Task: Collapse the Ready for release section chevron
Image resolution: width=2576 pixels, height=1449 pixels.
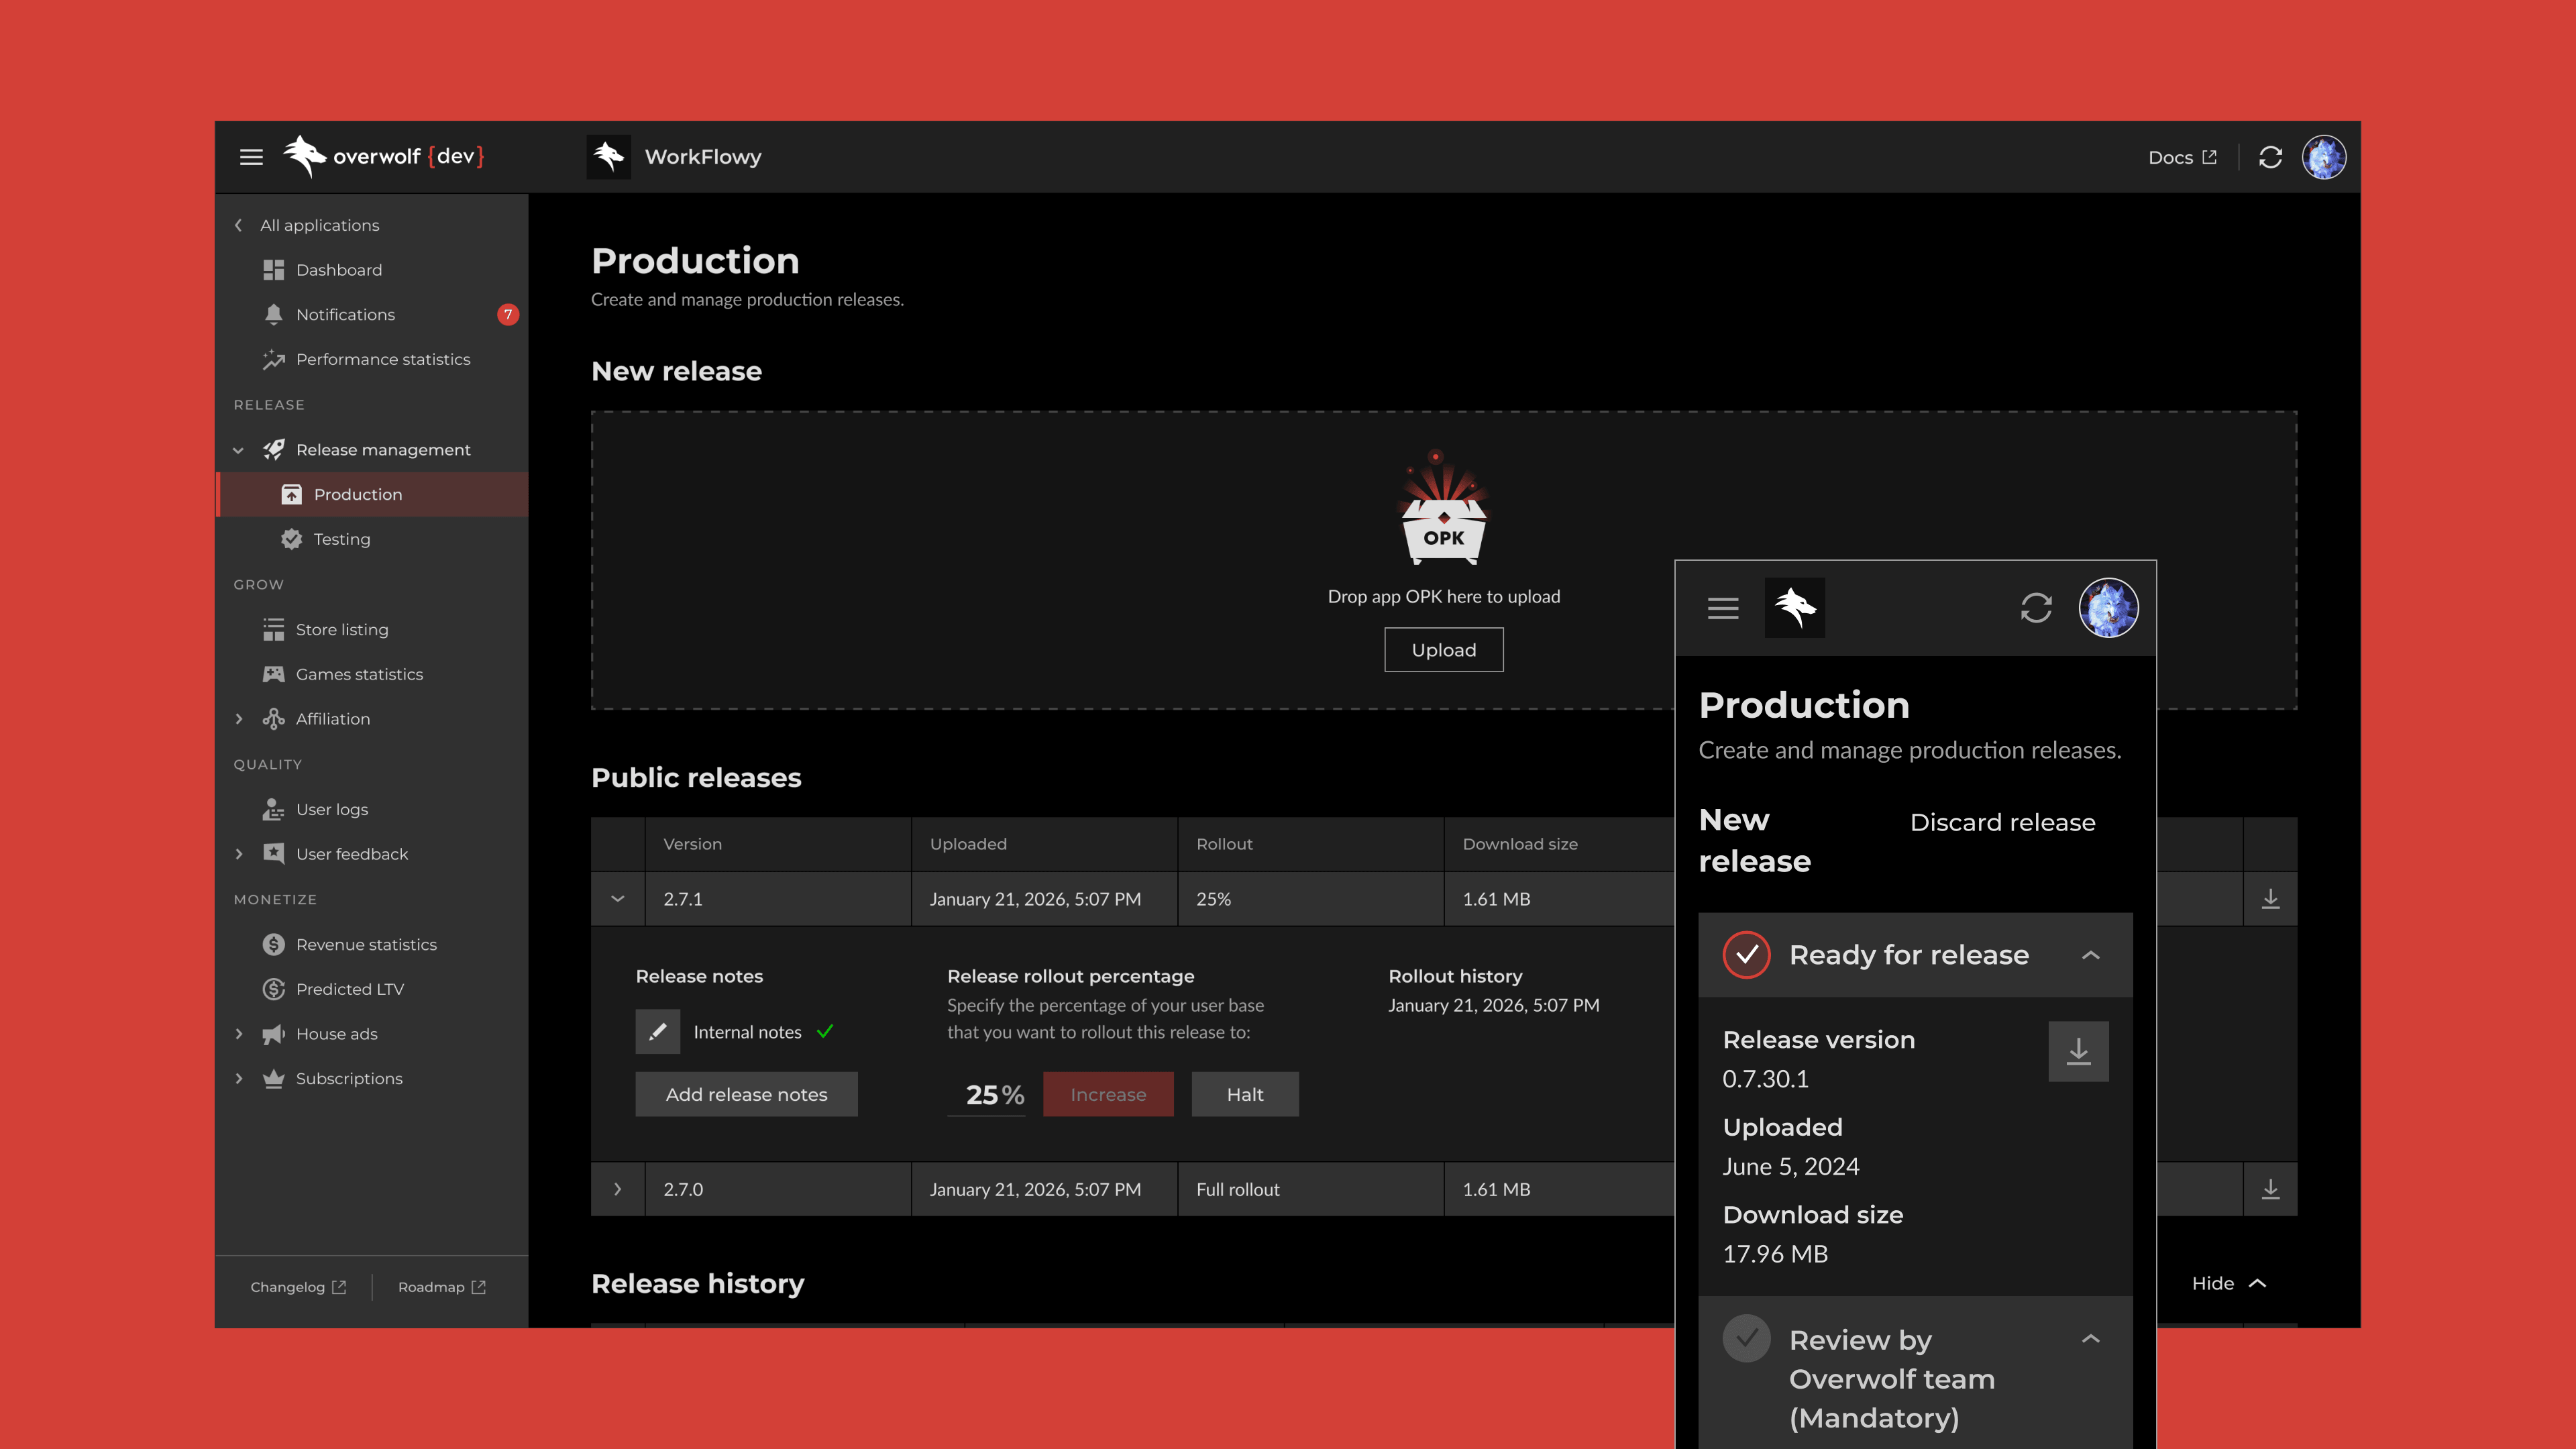Action: [2090, 955]
